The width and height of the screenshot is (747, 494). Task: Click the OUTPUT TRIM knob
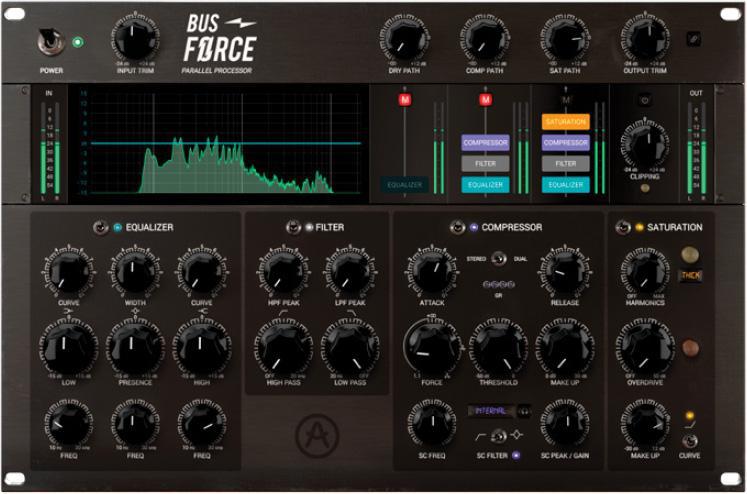[x=645, y=39]
